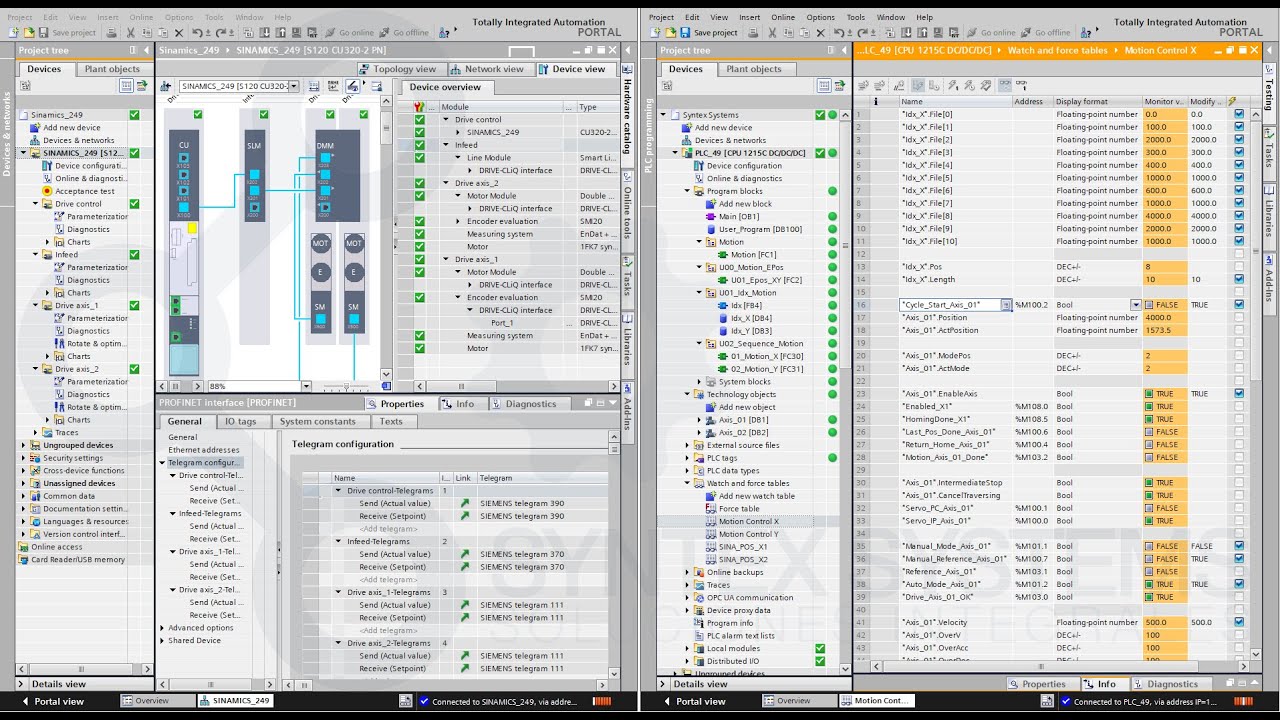Screen dimensions: 1280x720
Task: Toggle empty modify checkbox for Axis_01.Position row
Action: (1239, 318)
